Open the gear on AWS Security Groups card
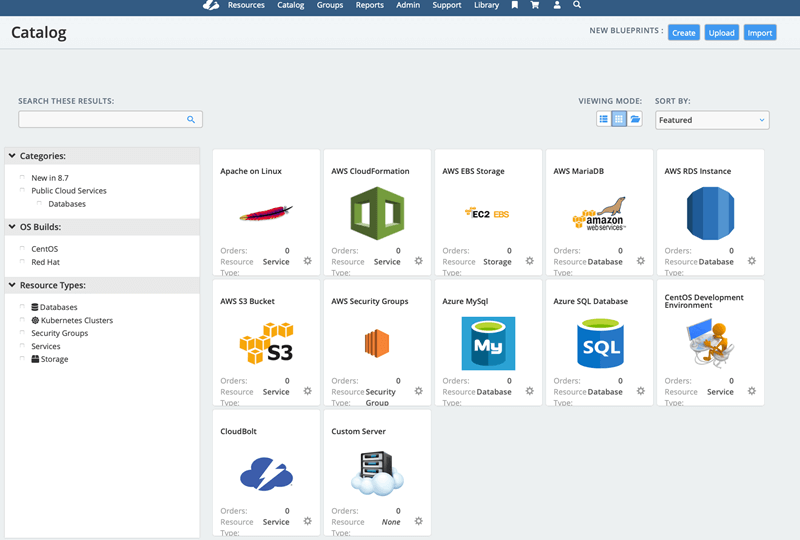Image resolution: width=800 pixels, height=540 pixels. [419, 391]
